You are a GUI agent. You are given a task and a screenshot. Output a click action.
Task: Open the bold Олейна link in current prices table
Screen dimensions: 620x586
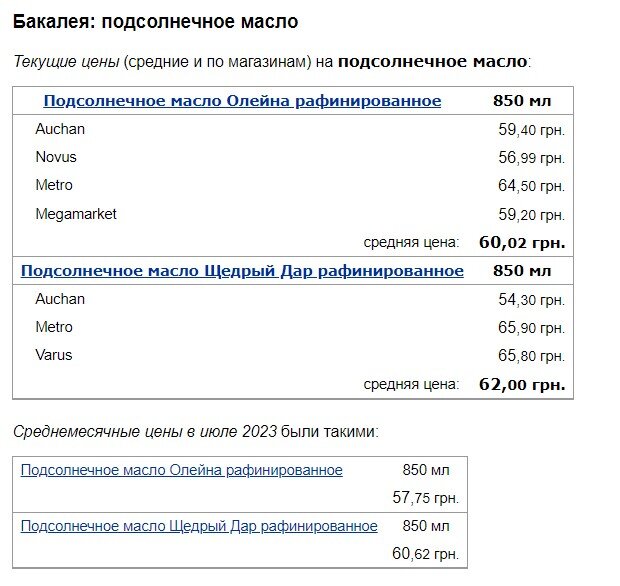pos(242,101)
